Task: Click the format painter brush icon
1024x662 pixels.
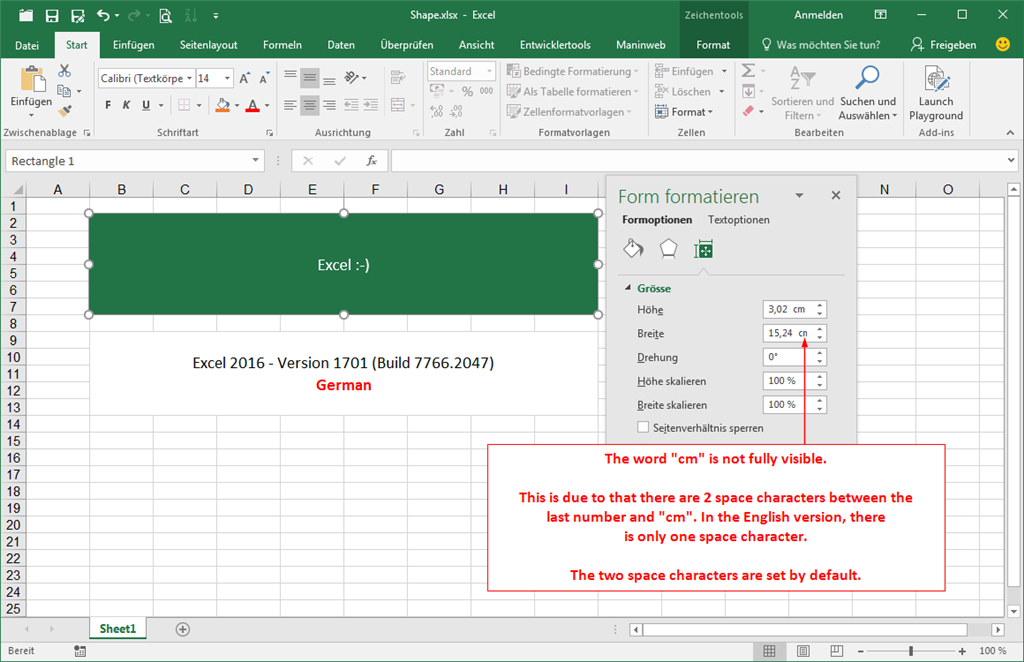Action: (64, 111)
